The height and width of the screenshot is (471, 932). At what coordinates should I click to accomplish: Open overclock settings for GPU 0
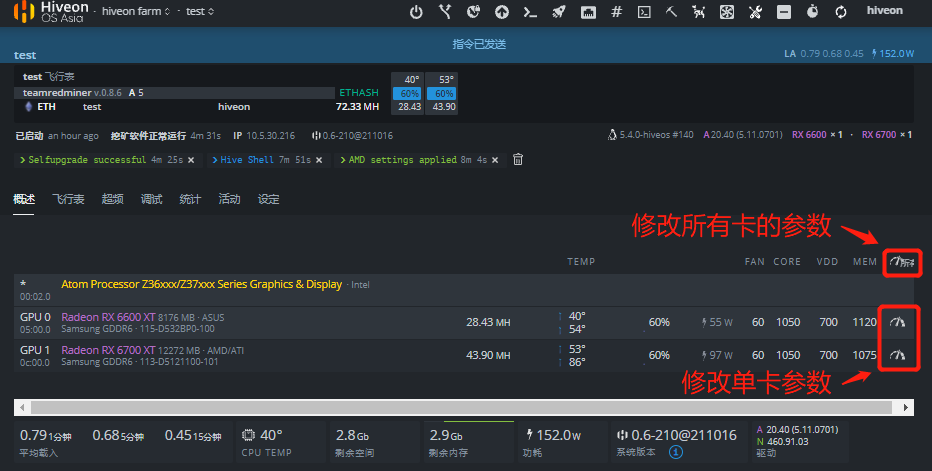[897, 322]
